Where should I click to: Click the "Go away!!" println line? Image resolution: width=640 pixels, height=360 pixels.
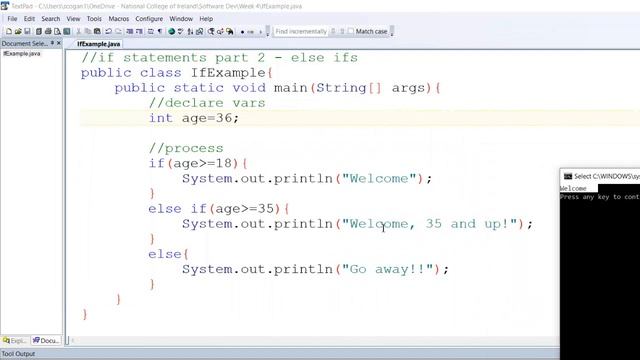315,269
